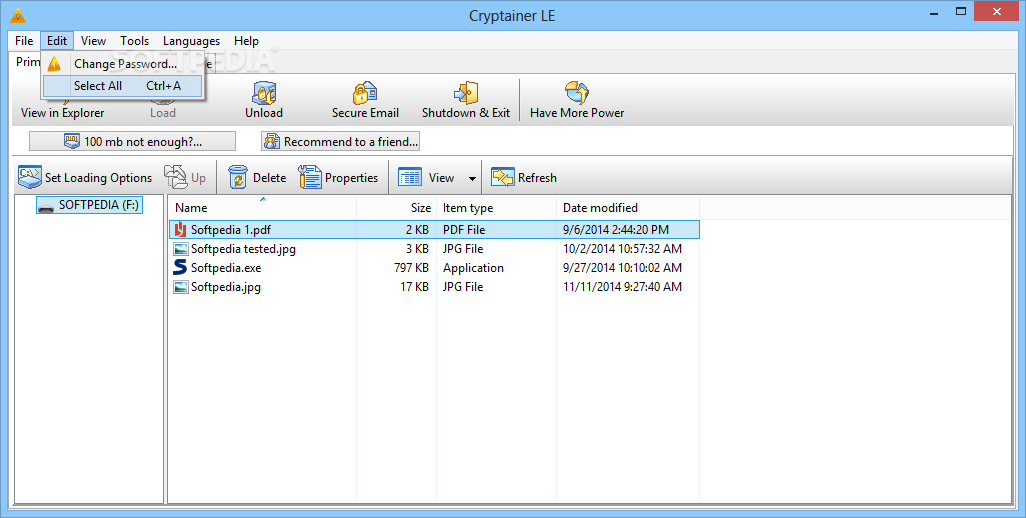Click the warning icon beside Change Password

pyautogui.click(x=54, y=63)
